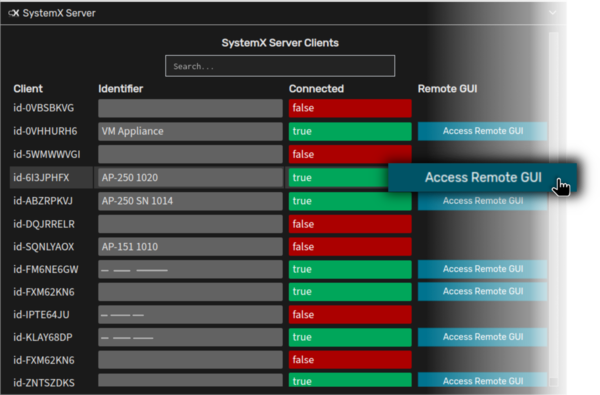This screenshot has height=395, width=600.
Task: Click the true status of id-FM6NE6GW
Action: pos(350,269)
